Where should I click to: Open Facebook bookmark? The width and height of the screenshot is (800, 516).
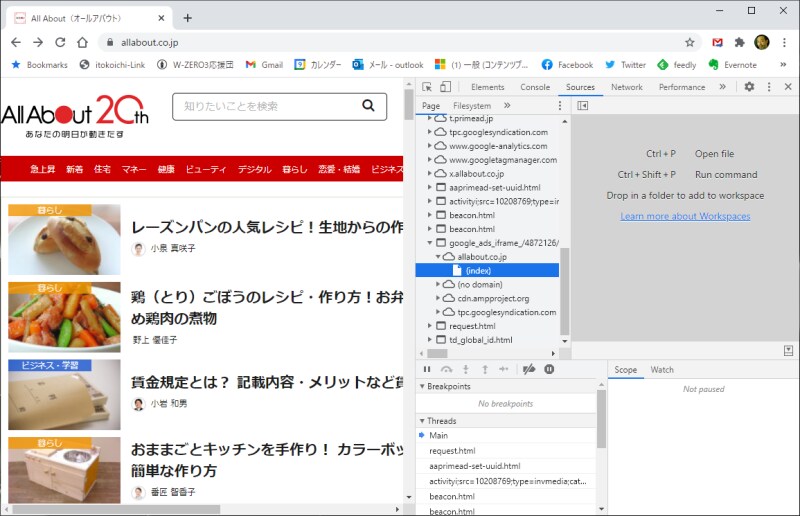click(567, 65)
